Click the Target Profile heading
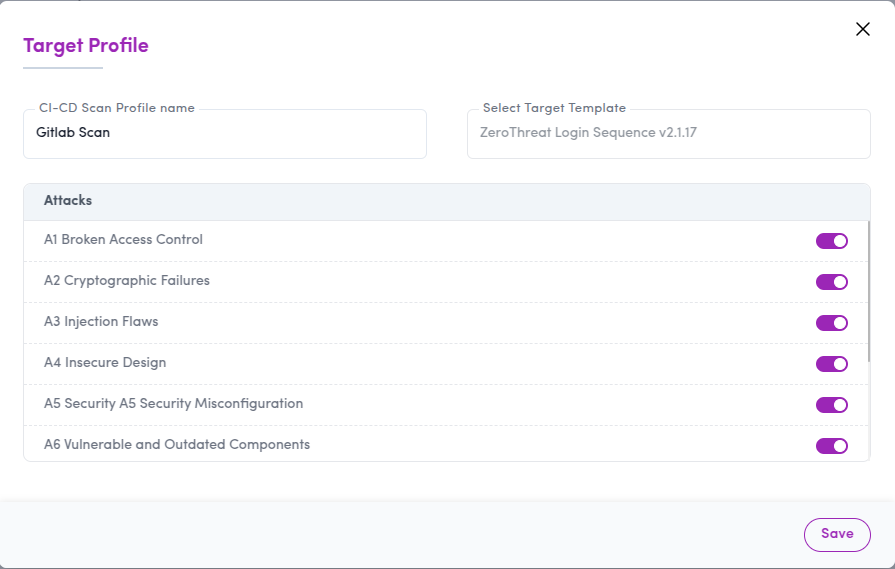This screenshot has height=569, width=895. pyautogui.click(x=86, y=45)
